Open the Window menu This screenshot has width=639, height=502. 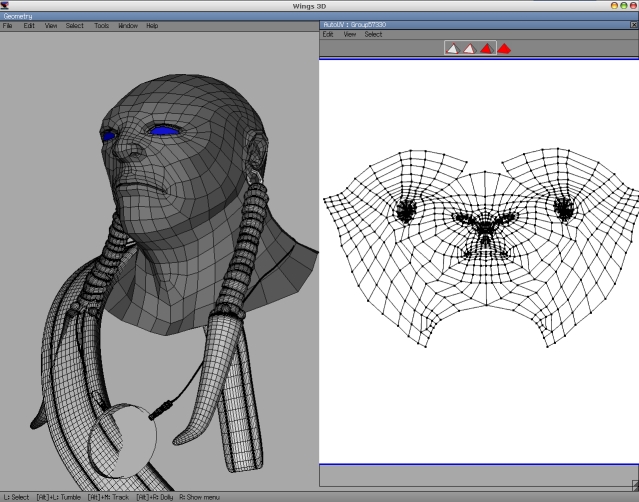128,26
